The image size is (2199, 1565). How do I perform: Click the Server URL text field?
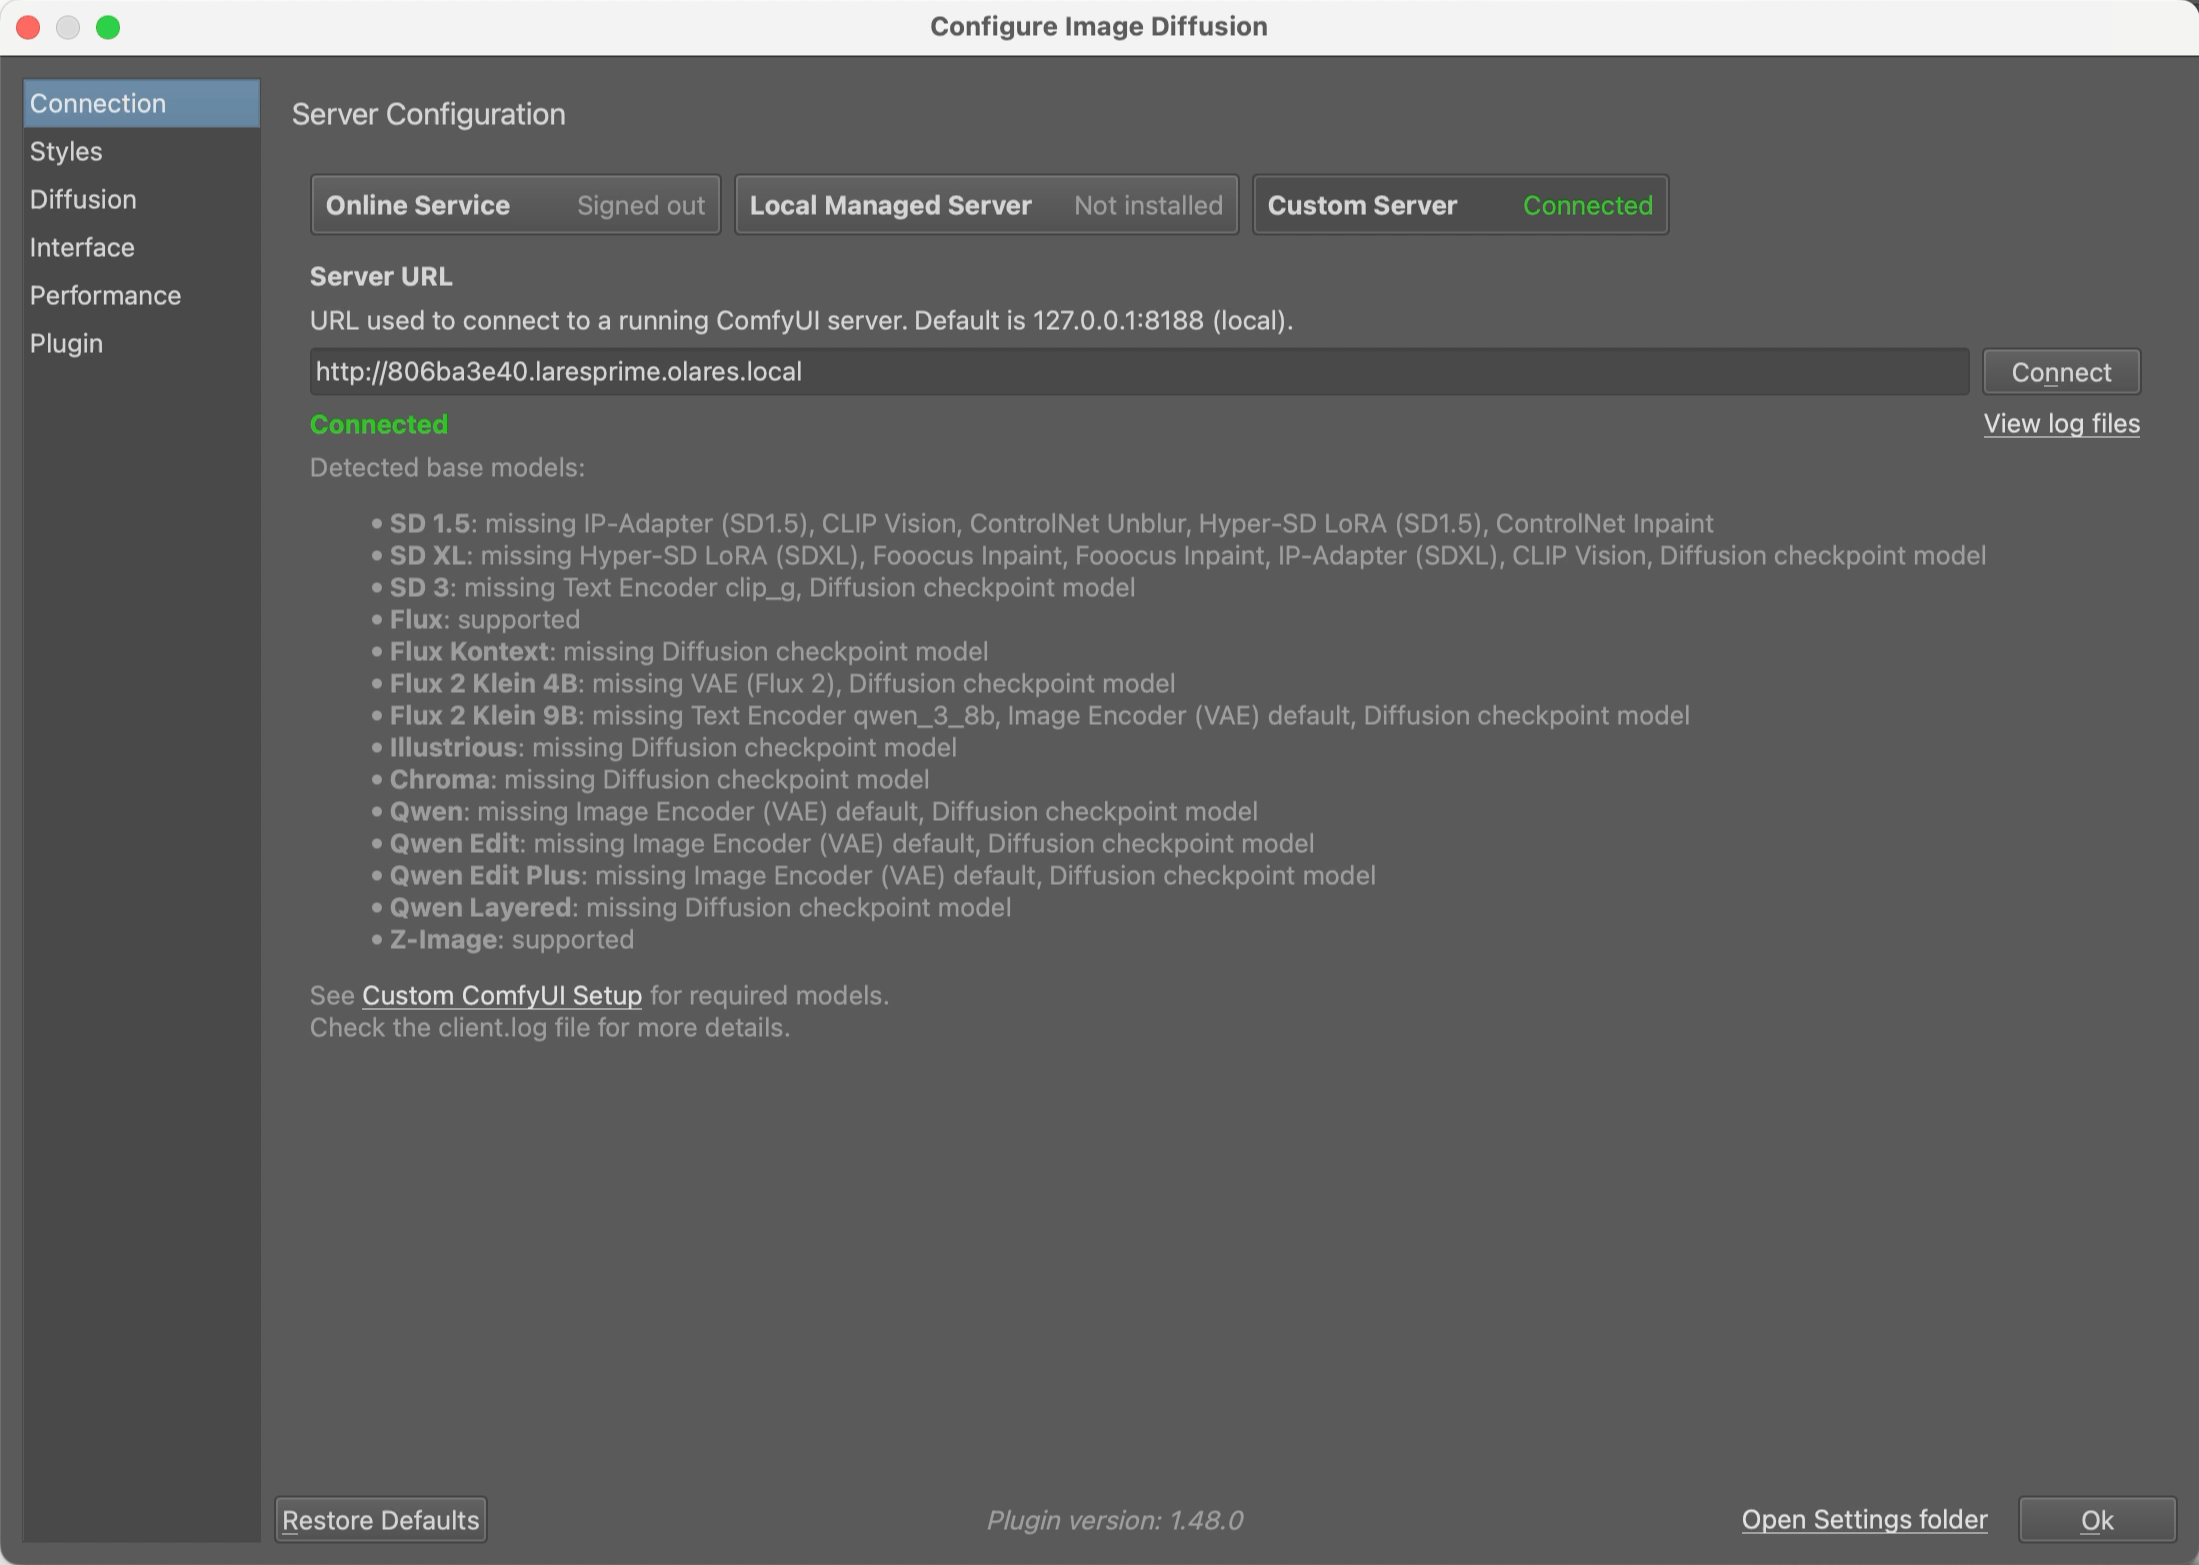coord(1138,372)
